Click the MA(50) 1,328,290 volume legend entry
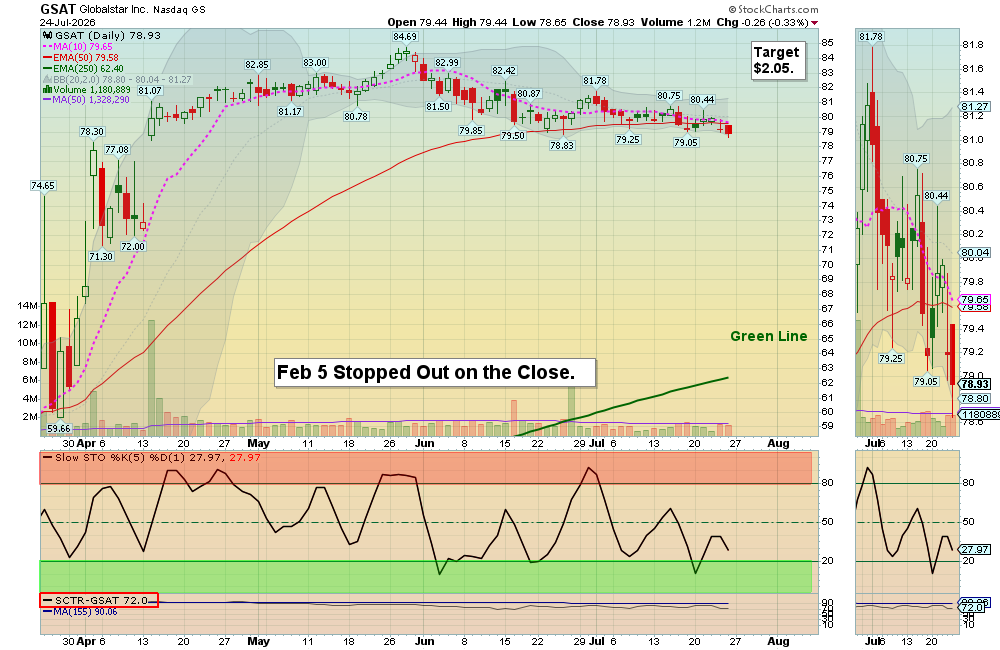 coord(86,100)
